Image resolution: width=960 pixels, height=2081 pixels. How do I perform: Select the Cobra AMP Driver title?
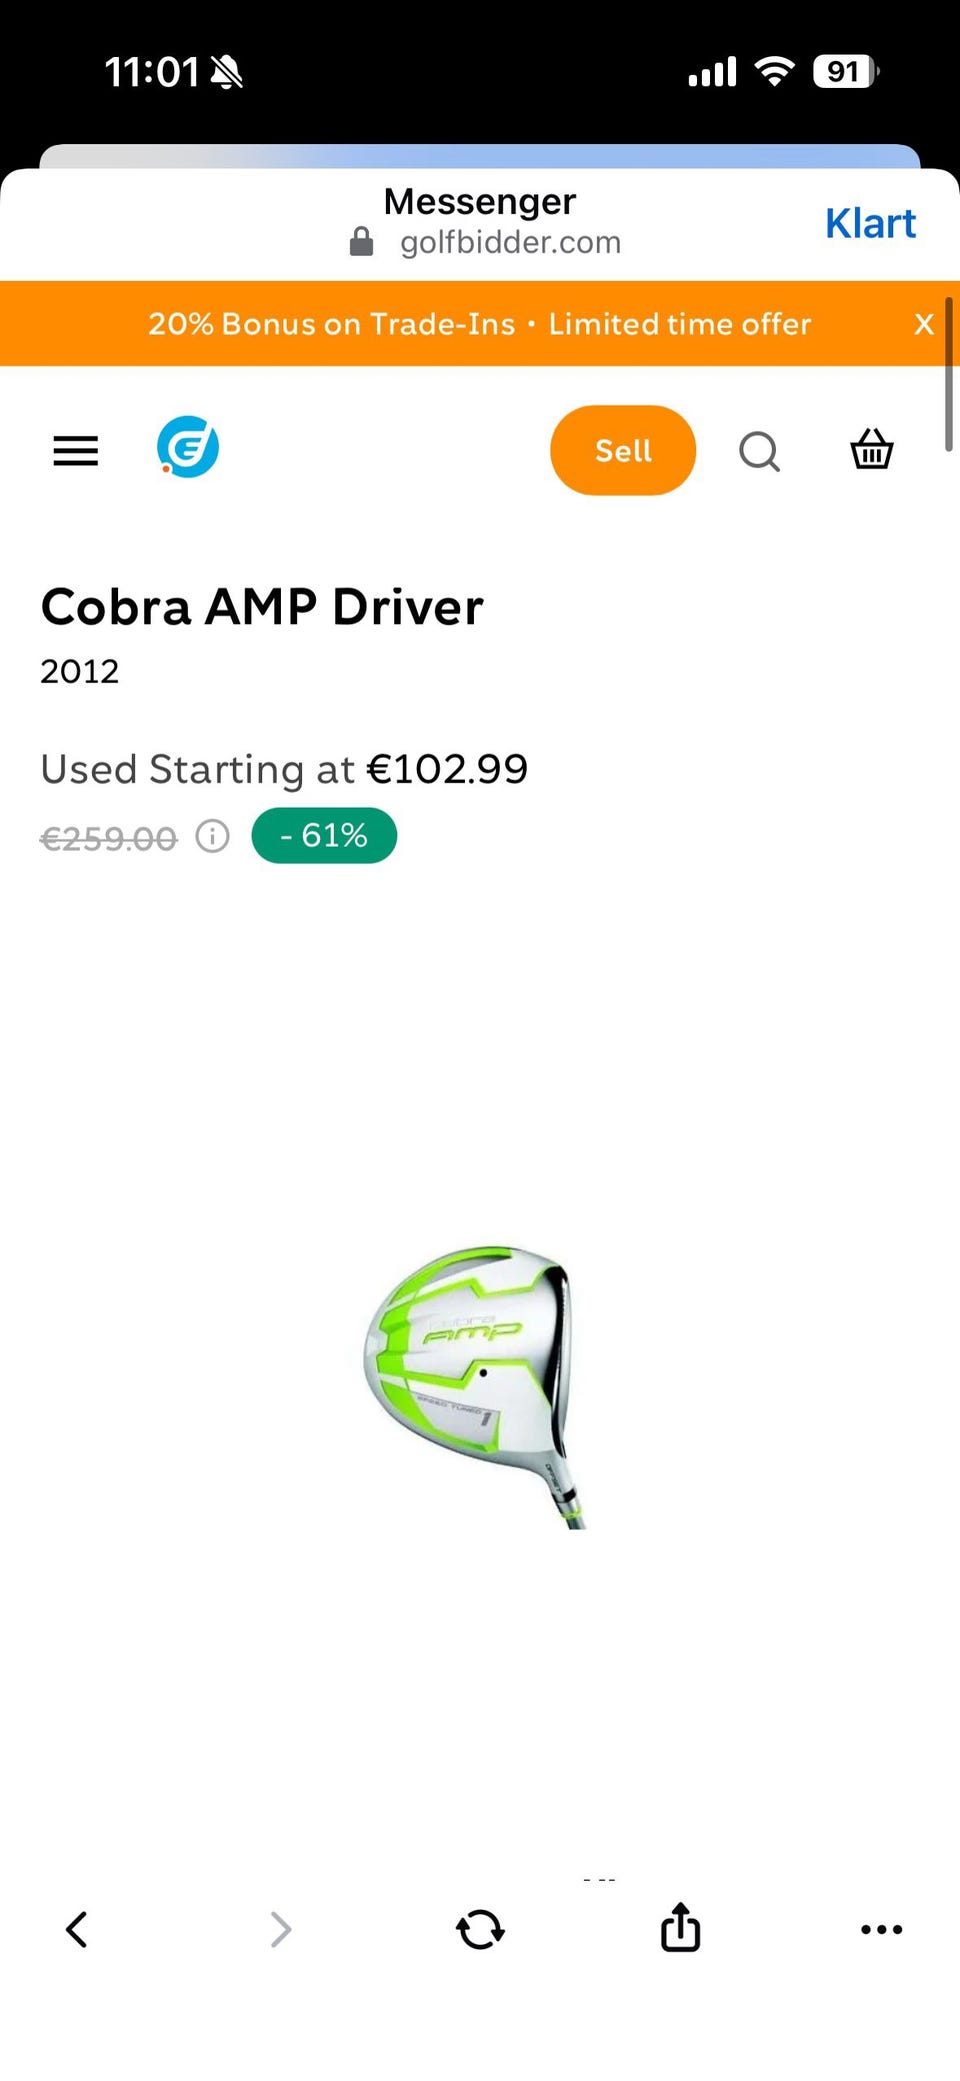[262, 607]
